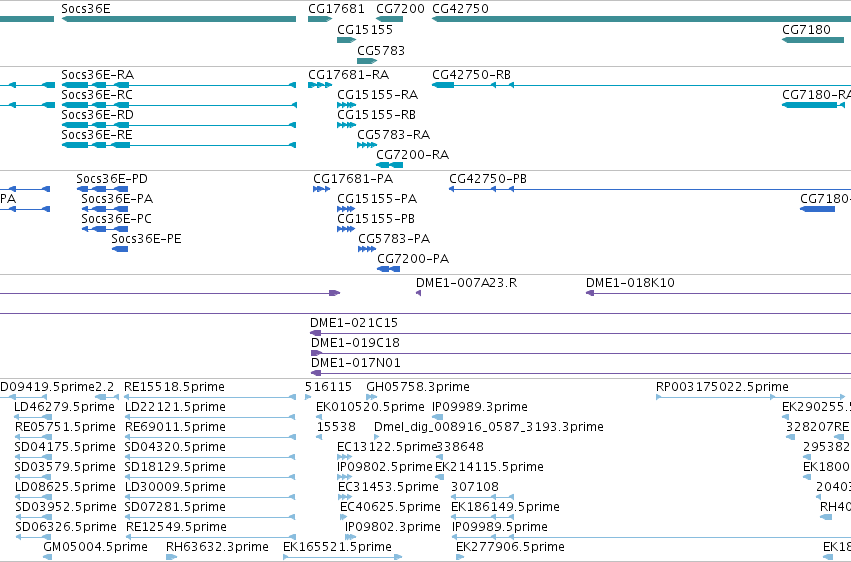Click EST SD18129.5prime
Image resolution: width=851 pixels, height=562 pixels.
[x=175, y=468]
